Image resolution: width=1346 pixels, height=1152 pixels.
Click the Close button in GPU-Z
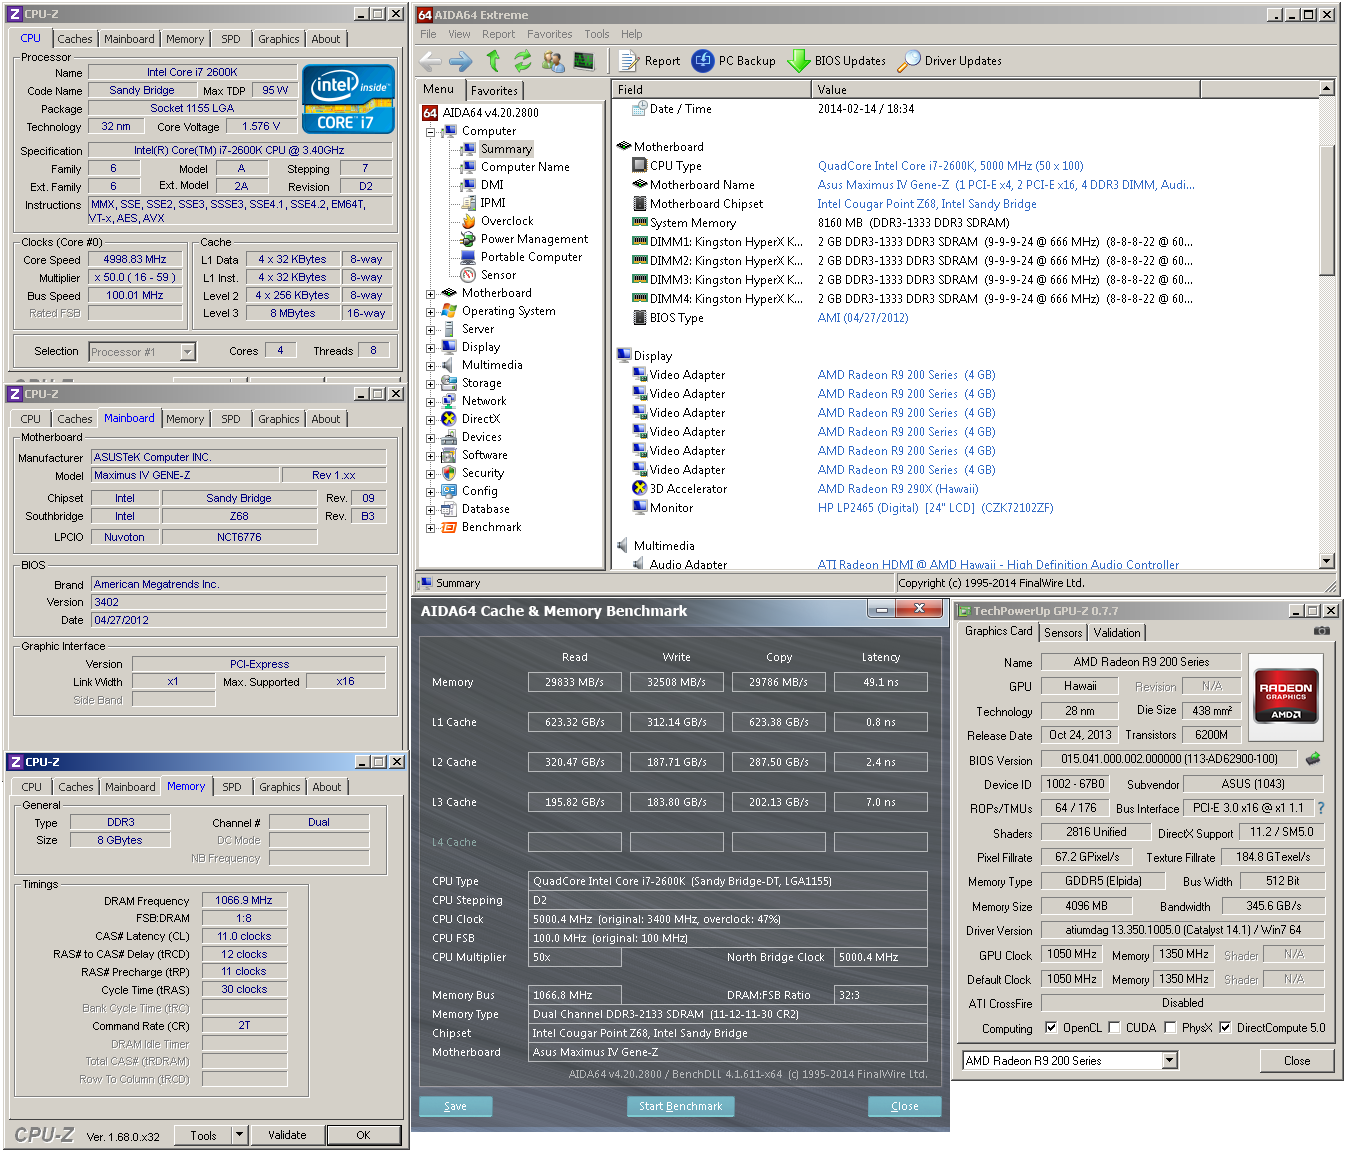[1297, 1061]
